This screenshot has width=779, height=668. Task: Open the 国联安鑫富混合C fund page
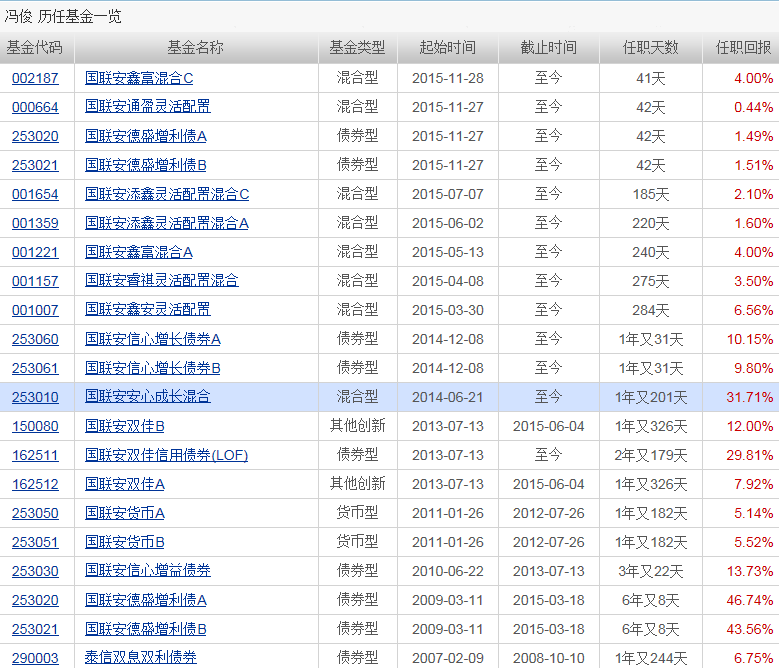pyautogui.click(x=139, y=78)
